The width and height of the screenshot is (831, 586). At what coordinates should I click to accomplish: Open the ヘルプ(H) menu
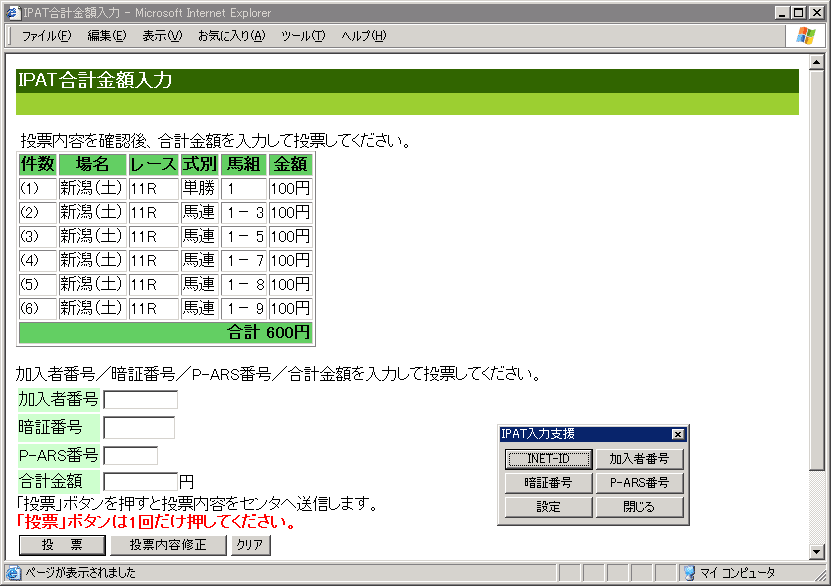point(364,36)
